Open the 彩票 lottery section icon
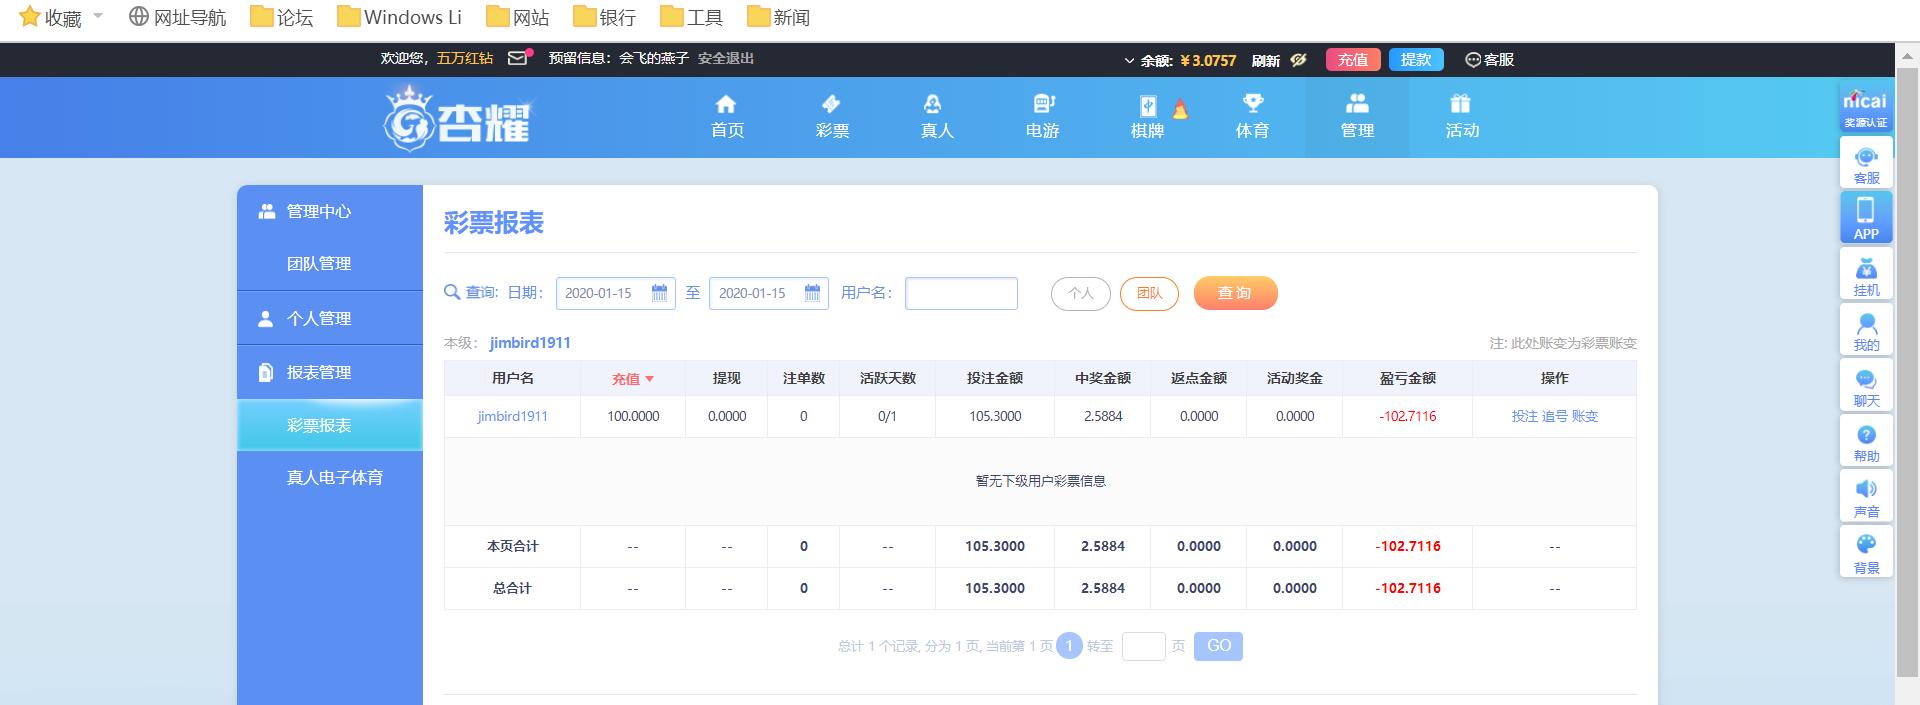This screenshot has width=1920, height=705. point(831,105)
